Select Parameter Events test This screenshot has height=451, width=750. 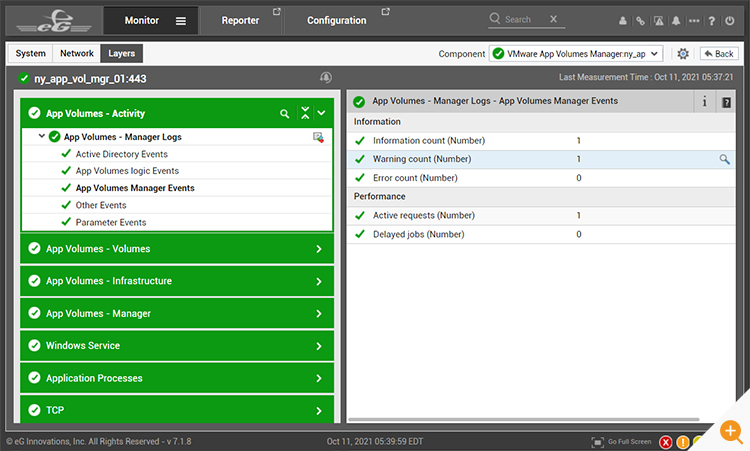(x=111, y=222)
